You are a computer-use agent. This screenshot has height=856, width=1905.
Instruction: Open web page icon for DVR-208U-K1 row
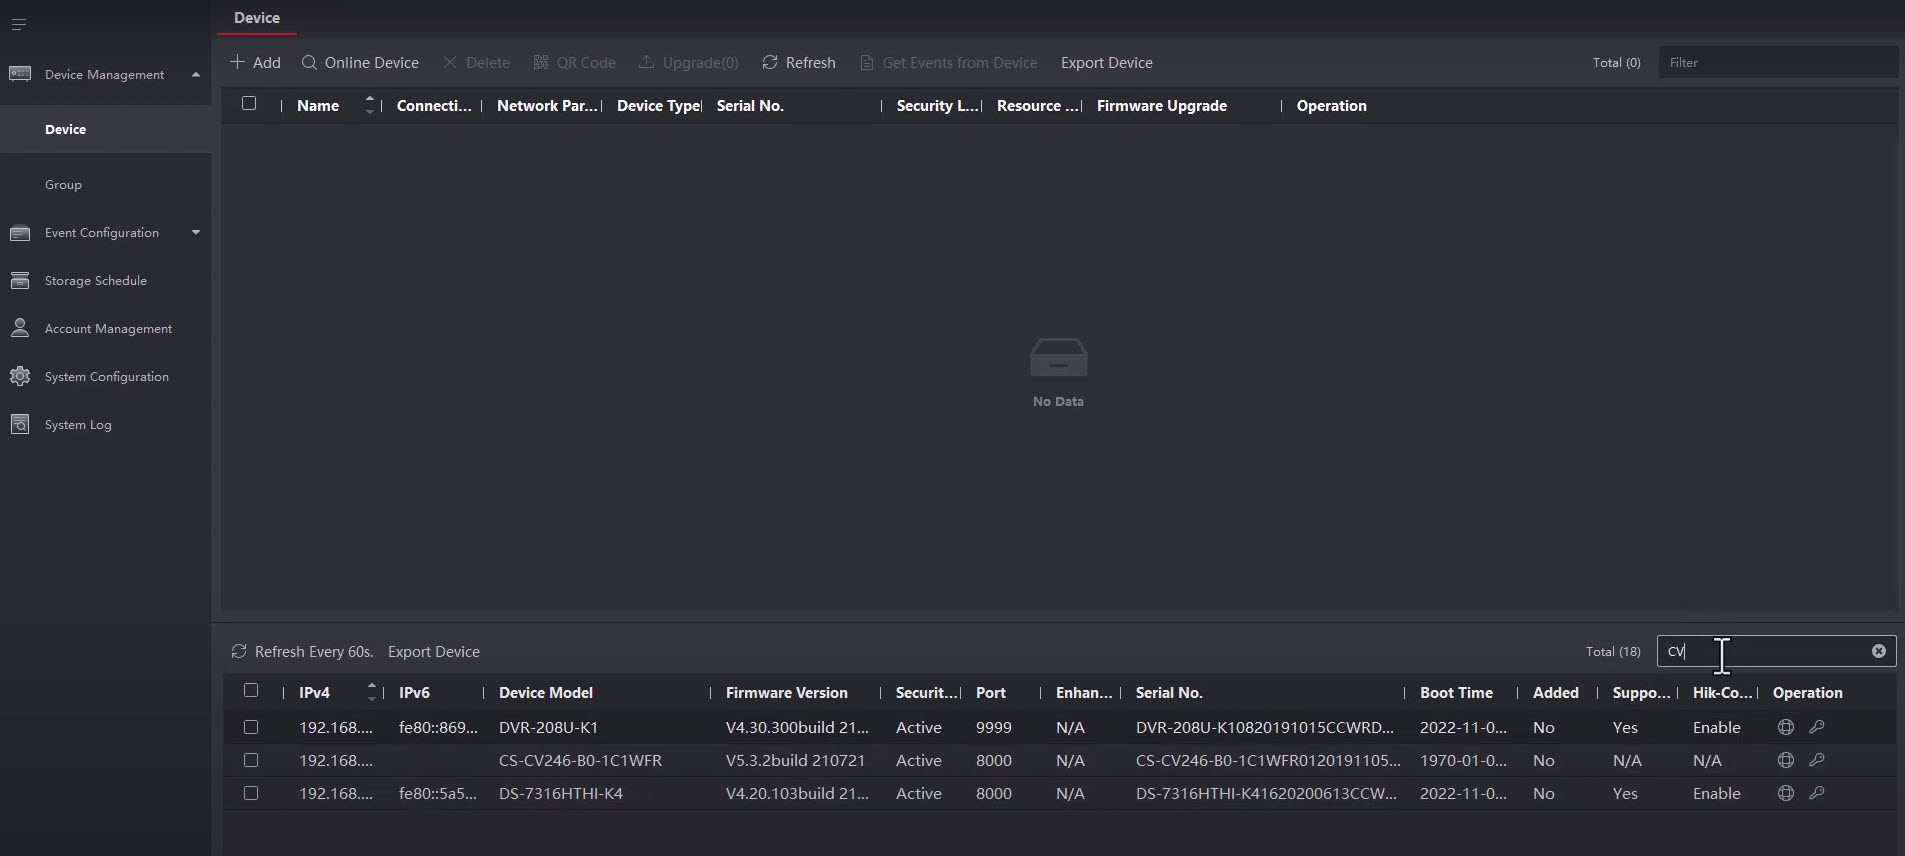pyautogui.click(x=1785, y=727)
